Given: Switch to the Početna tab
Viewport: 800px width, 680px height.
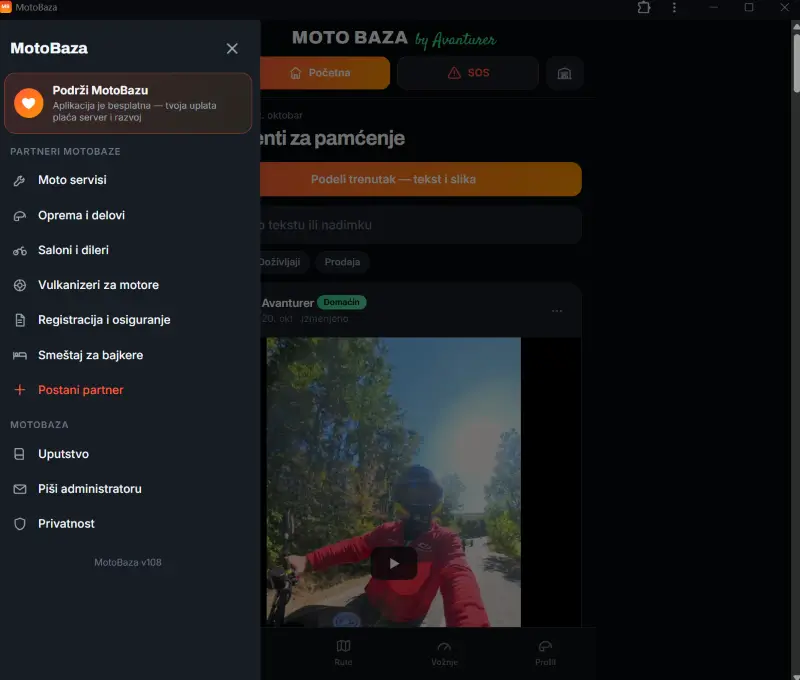Looking at the screenshot, I should tap(325, 73).
